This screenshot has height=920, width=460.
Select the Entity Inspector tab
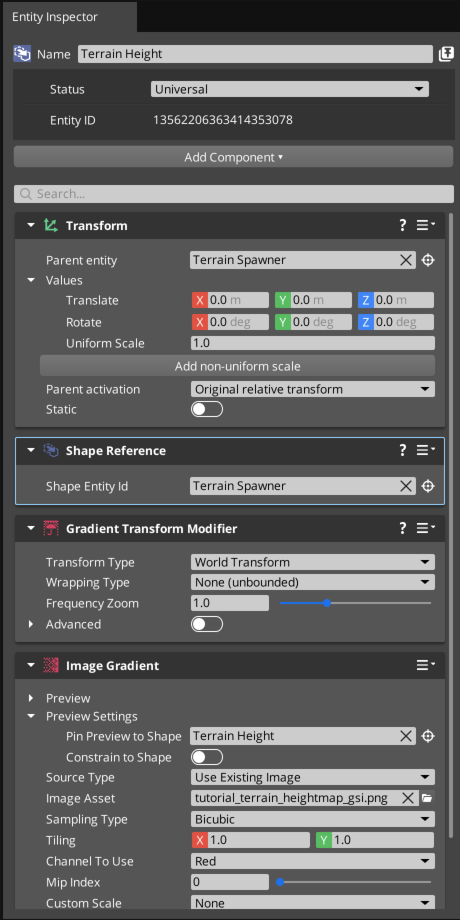[55, 17]
